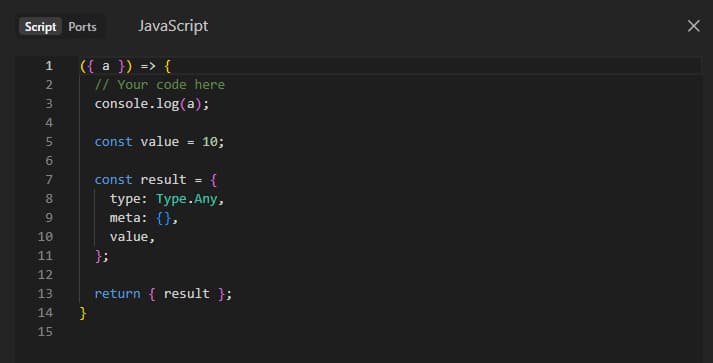Viewport: 713px width, 363px height.
Task: Click line number 15 in gutter
Action: coord(45,332)
